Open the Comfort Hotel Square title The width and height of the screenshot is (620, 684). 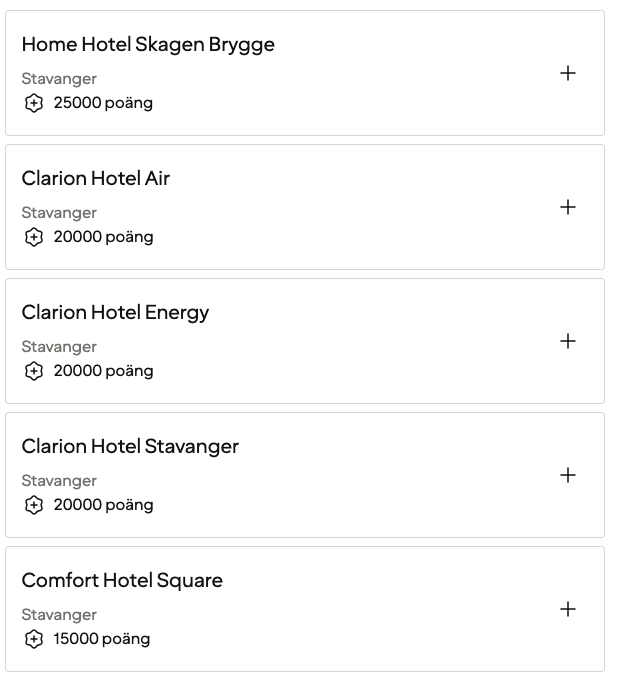tap(122, 581)
